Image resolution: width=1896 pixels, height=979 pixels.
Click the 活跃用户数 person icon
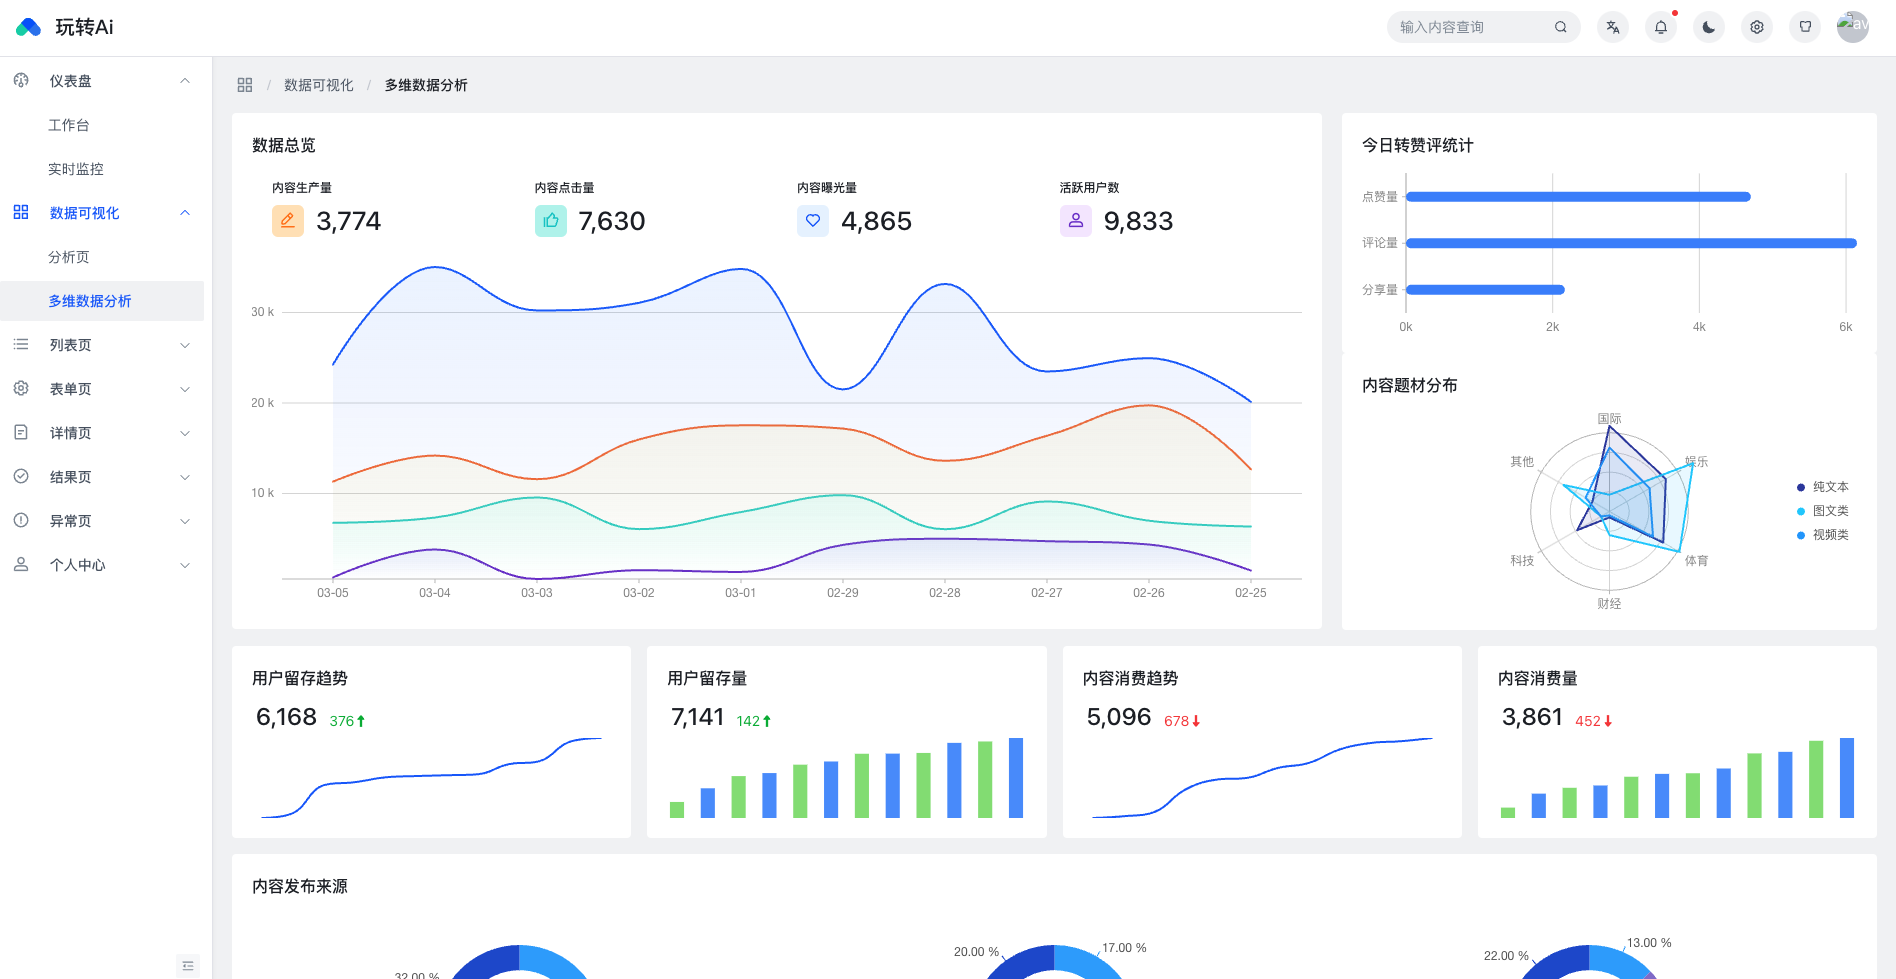pyautogui.click(x=1076, y=220)
